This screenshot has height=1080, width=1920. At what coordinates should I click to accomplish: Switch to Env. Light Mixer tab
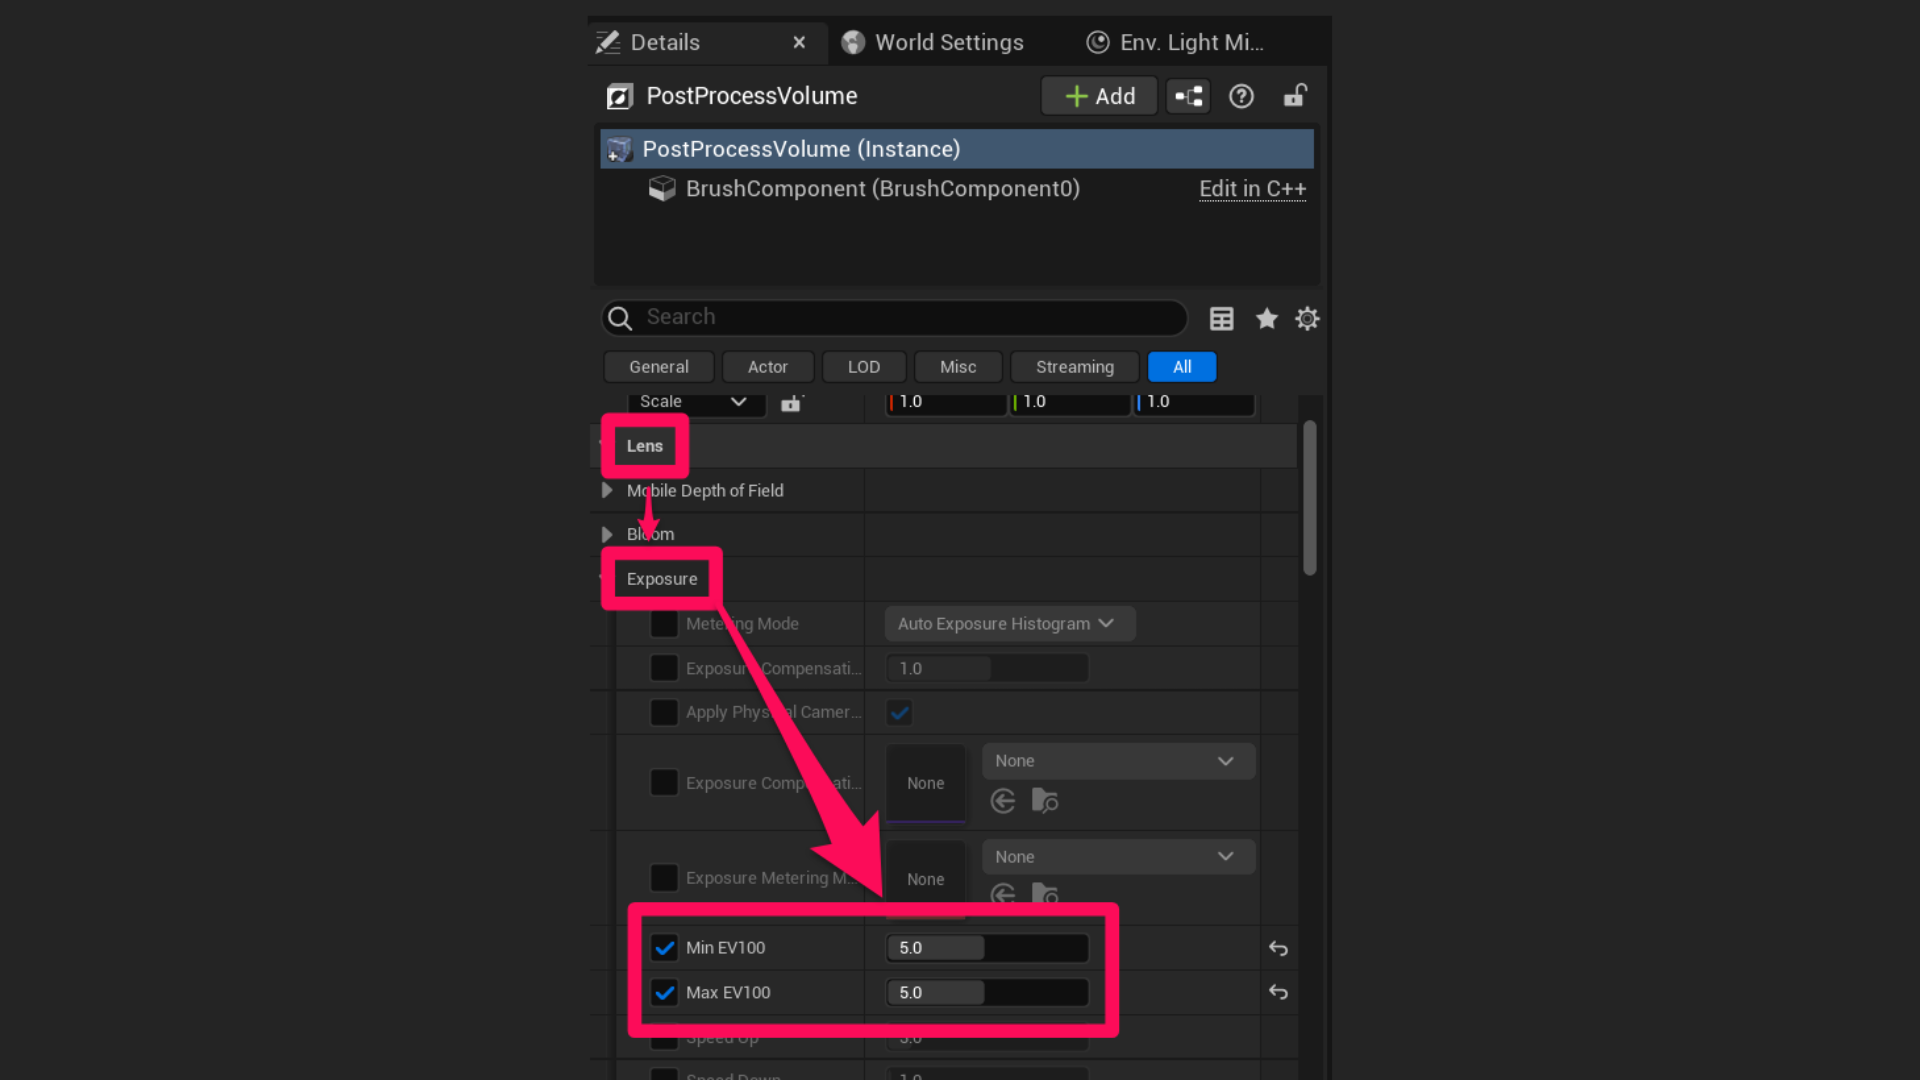(1175, 42)
